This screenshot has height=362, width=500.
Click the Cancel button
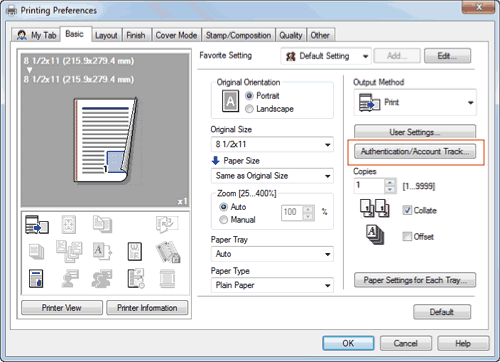(x=405, y=343)
